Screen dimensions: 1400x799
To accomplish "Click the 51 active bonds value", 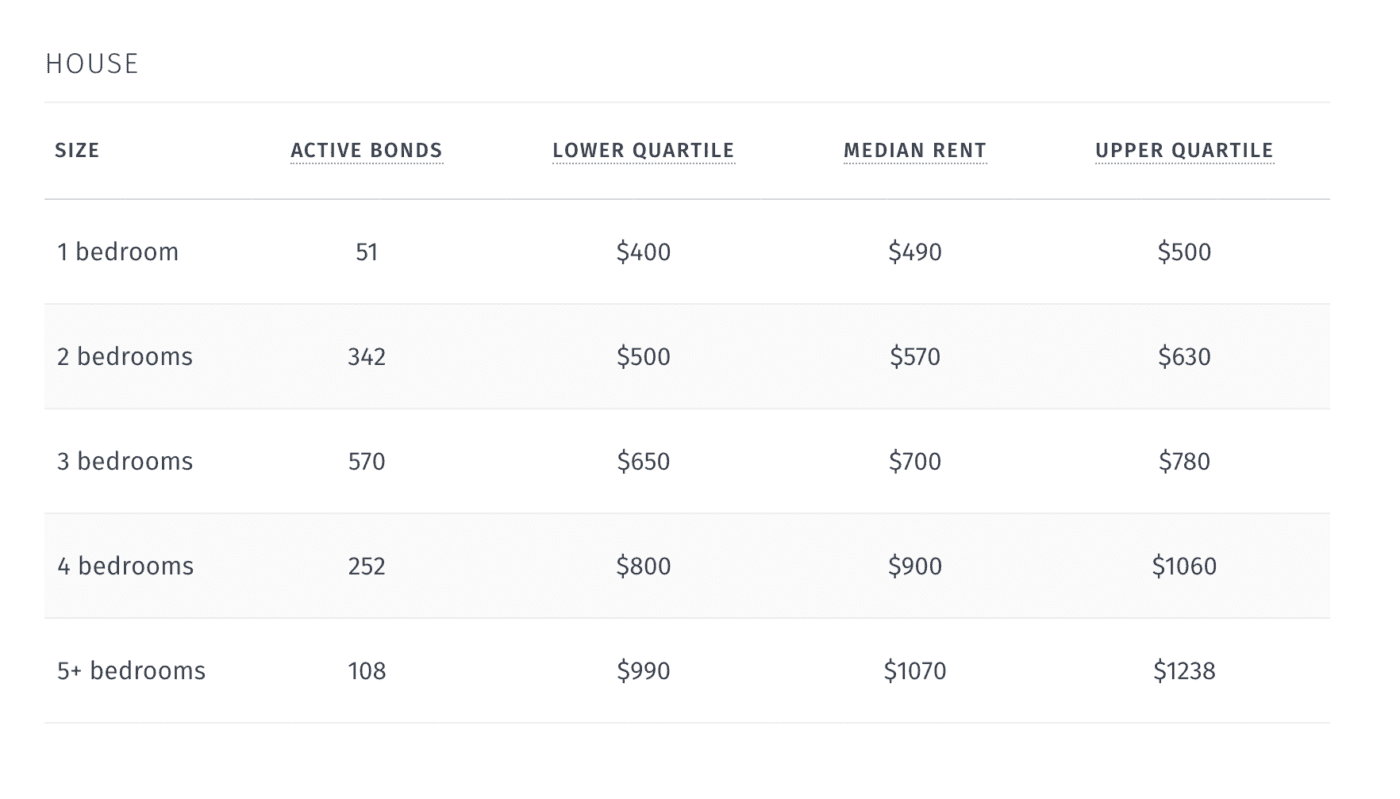I will tap(366, 252).
